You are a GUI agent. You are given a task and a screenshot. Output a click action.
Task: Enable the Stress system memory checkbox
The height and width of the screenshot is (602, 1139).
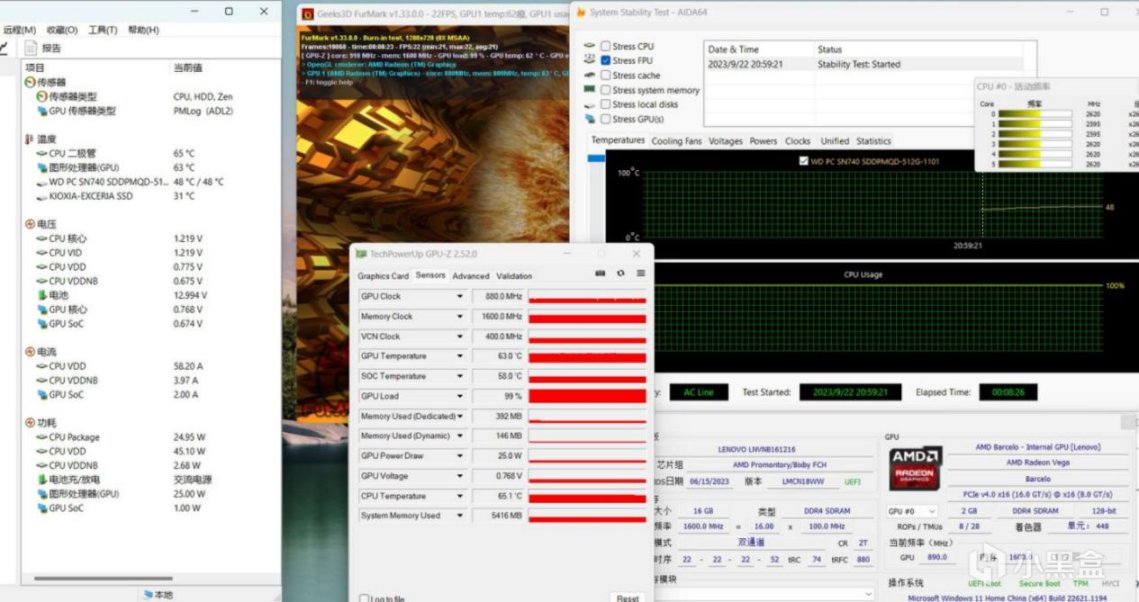coord(605,90)
